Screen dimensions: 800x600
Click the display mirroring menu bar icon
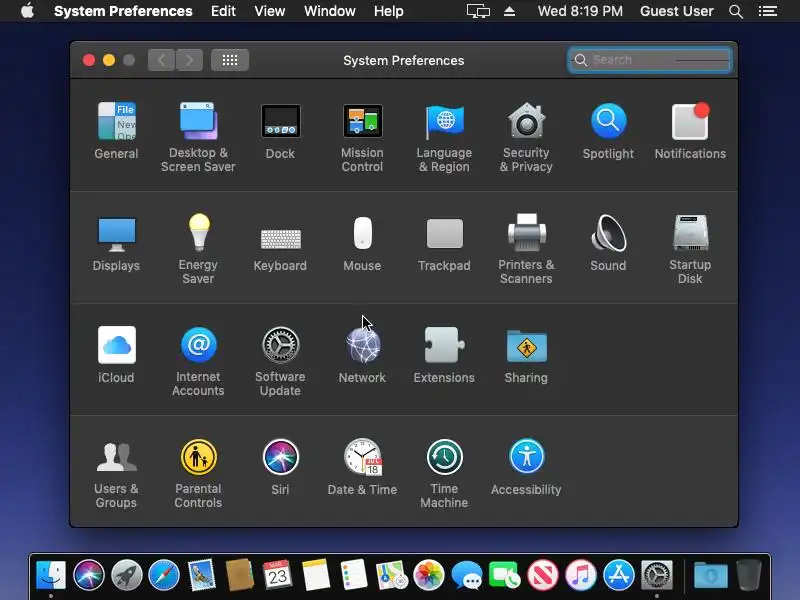478,11
